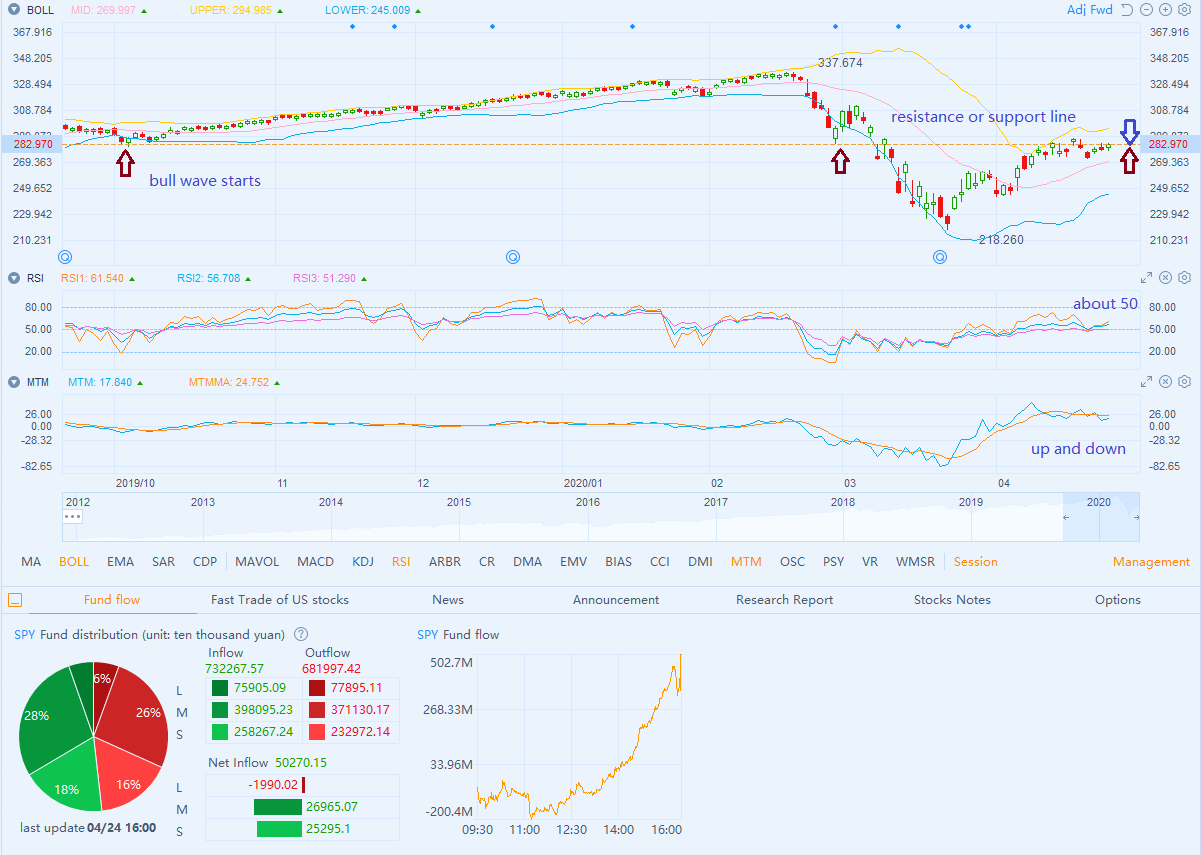
Task: Click the Net Inflow 50270.15 value
Action: coord(300,763)
